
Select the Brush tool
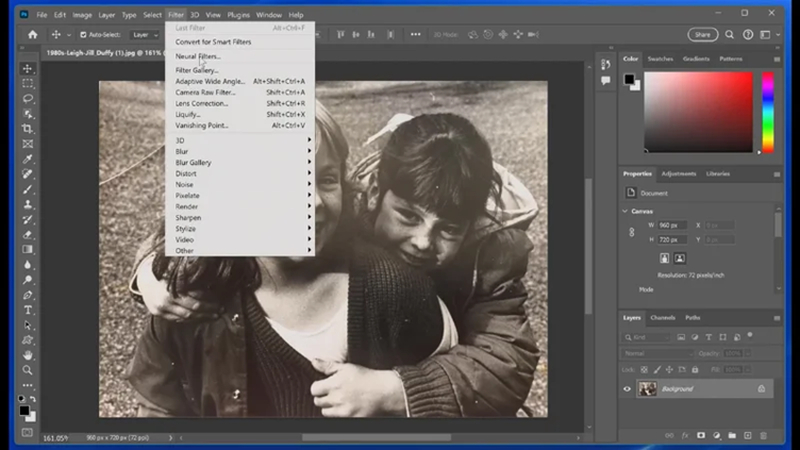[x=28, y=189]
